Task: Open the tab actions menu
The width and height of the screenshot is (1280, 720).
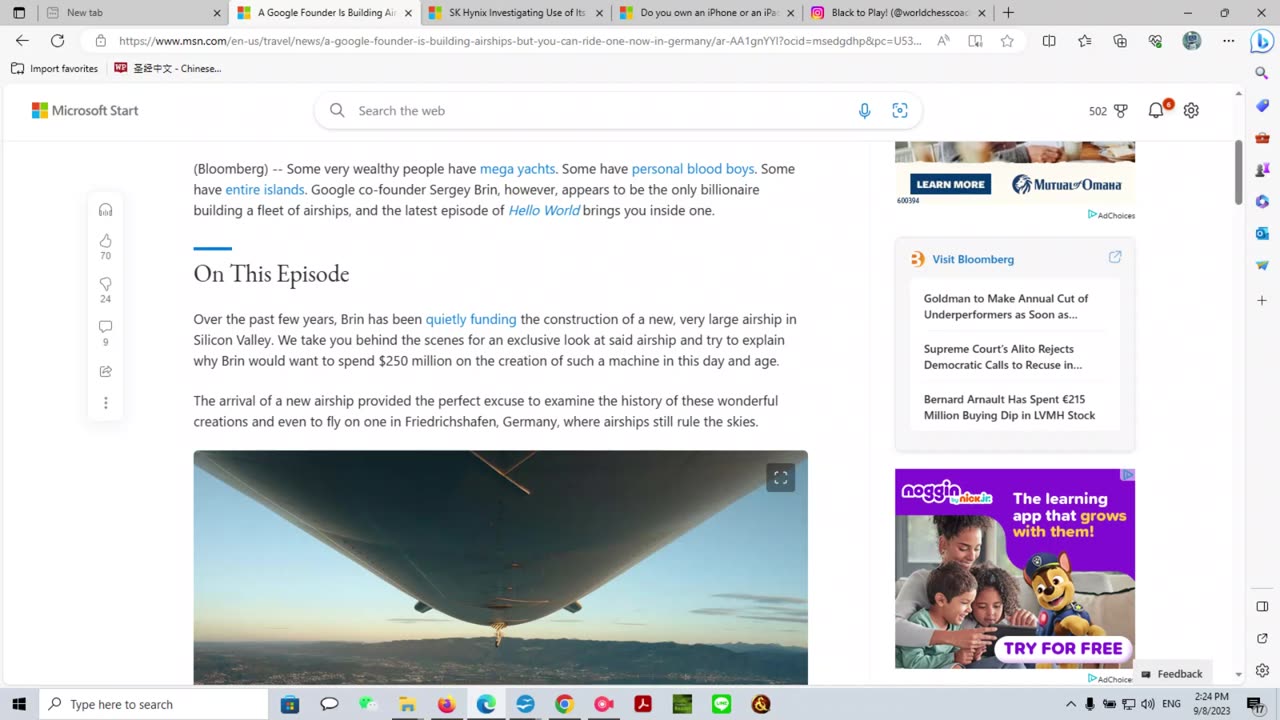Action: tap(18, 13)
